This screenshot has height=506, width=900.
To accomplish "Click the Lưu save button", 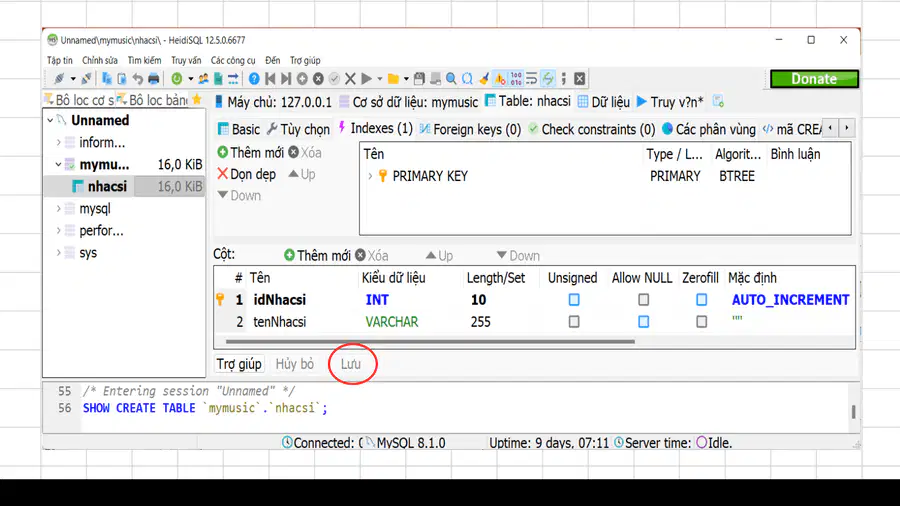I will click(x=351, y=364).
